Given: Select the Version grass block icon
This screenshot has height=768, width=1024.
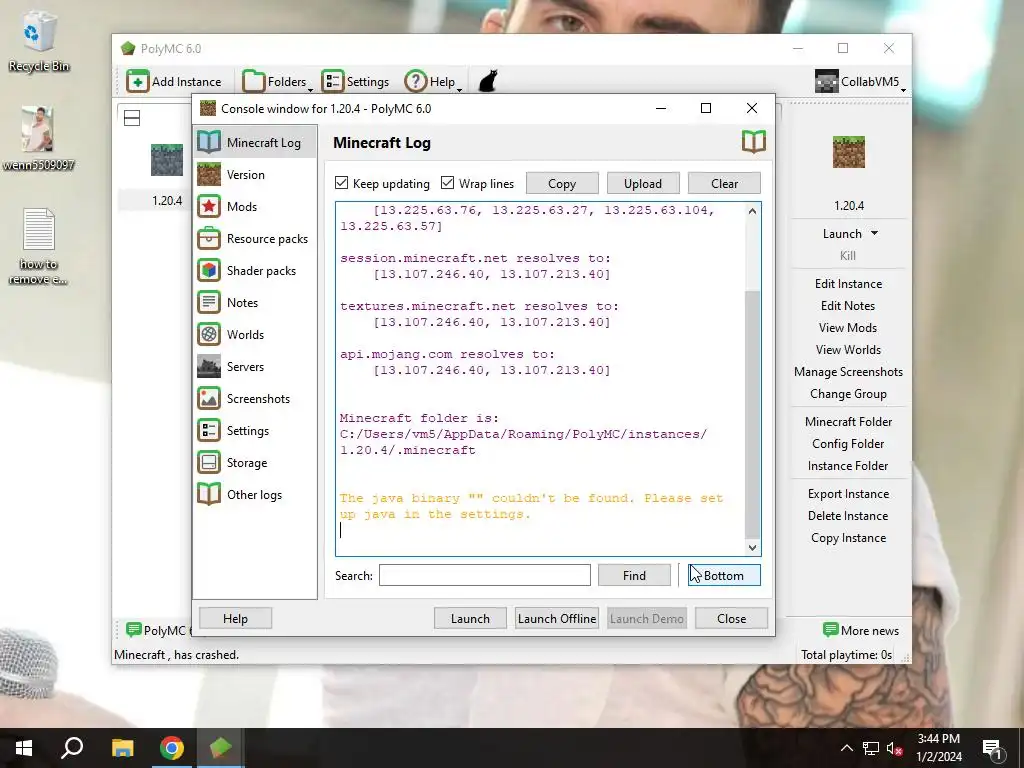Looking at the screenshot, I should (209, 174).
